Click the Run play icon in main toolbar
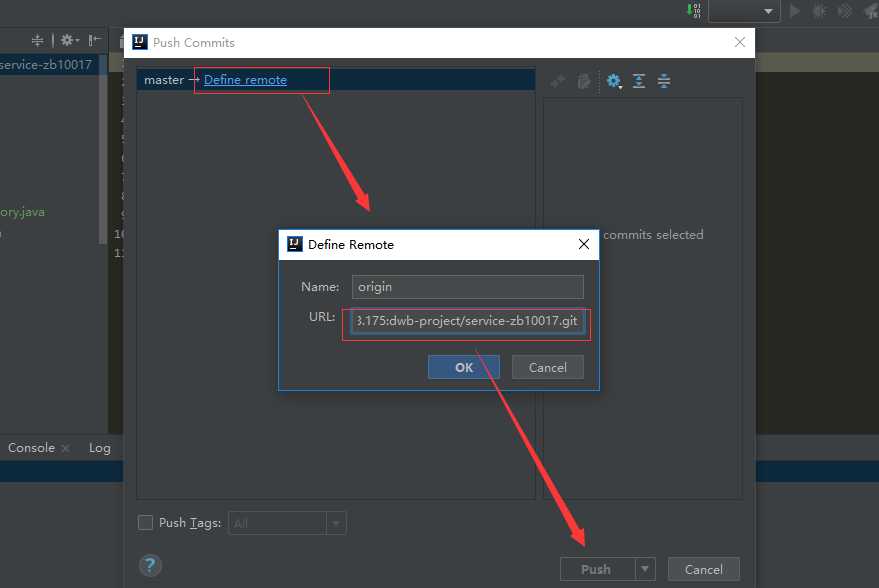 [x=794, y=11]
